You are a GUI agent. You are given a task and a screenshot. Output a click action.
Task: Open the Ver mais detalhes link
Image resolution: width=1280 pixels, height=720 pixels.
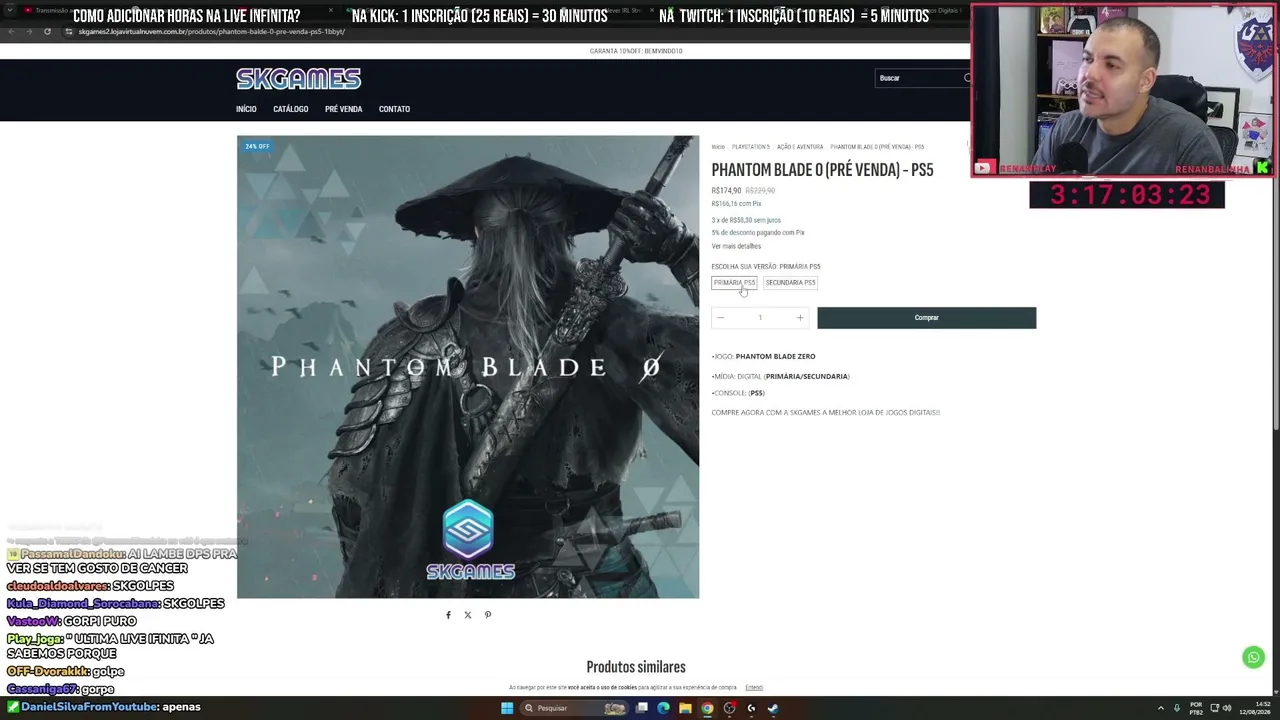click(736, 246)
